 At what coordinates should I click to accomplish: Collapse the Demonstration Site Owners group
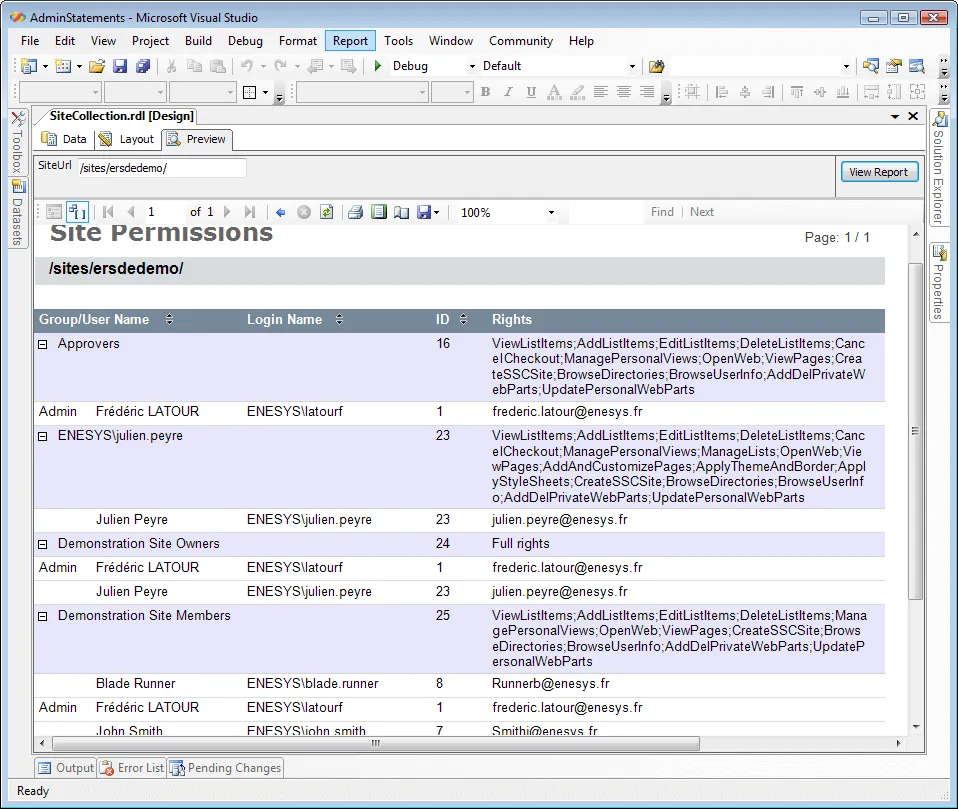(x=43, y=544)
